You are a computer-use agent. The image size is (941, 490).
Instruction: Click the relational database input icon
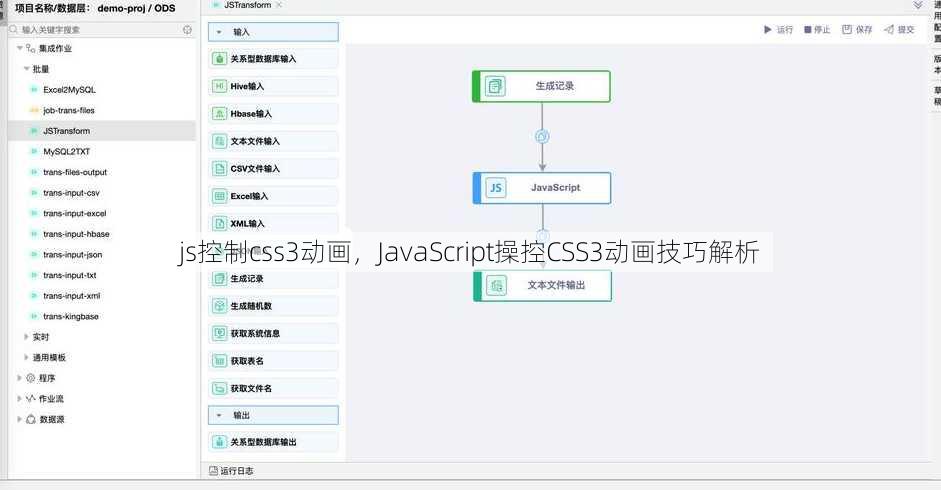pyautogui.click(x=220, y=59)
